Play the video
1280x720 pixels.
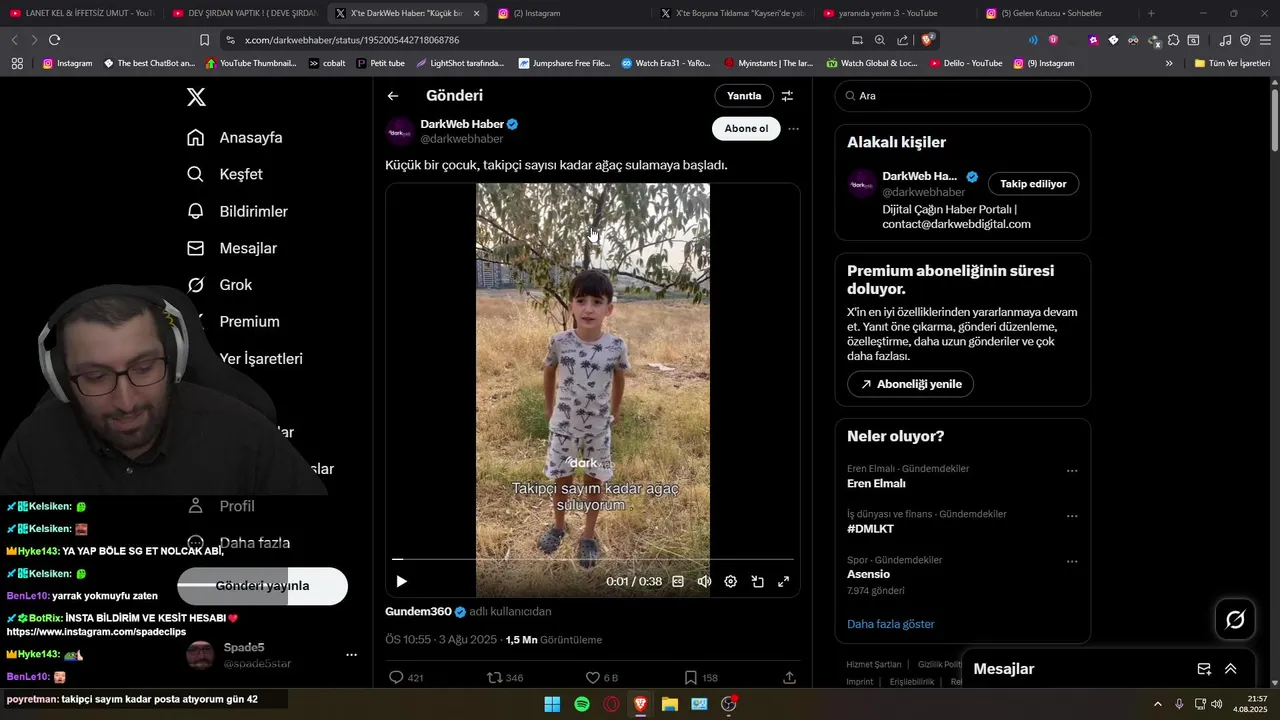[402, 581]
